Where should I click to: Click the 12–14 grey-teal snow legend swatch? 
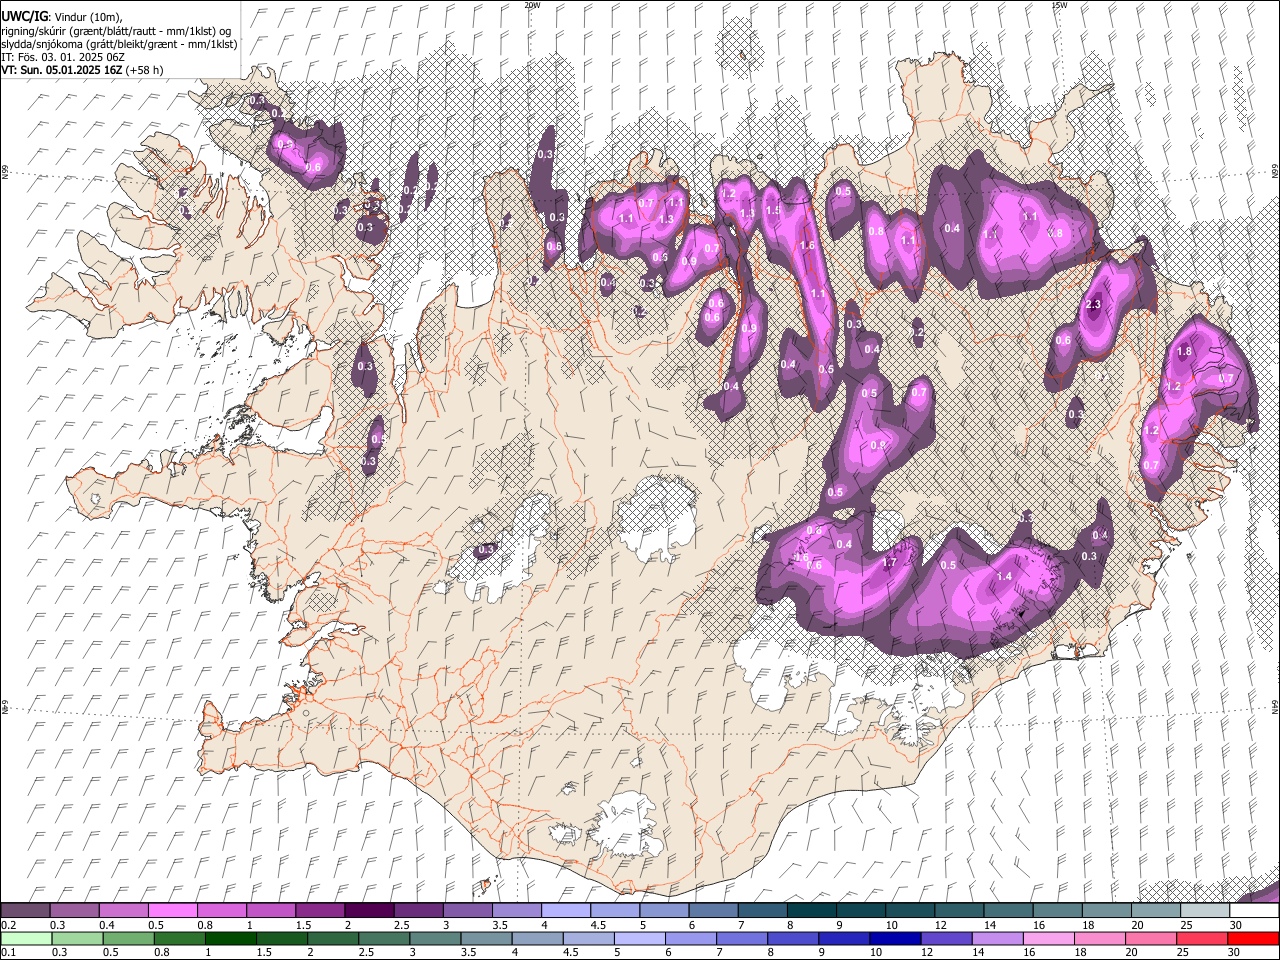(x=959, y=911)
